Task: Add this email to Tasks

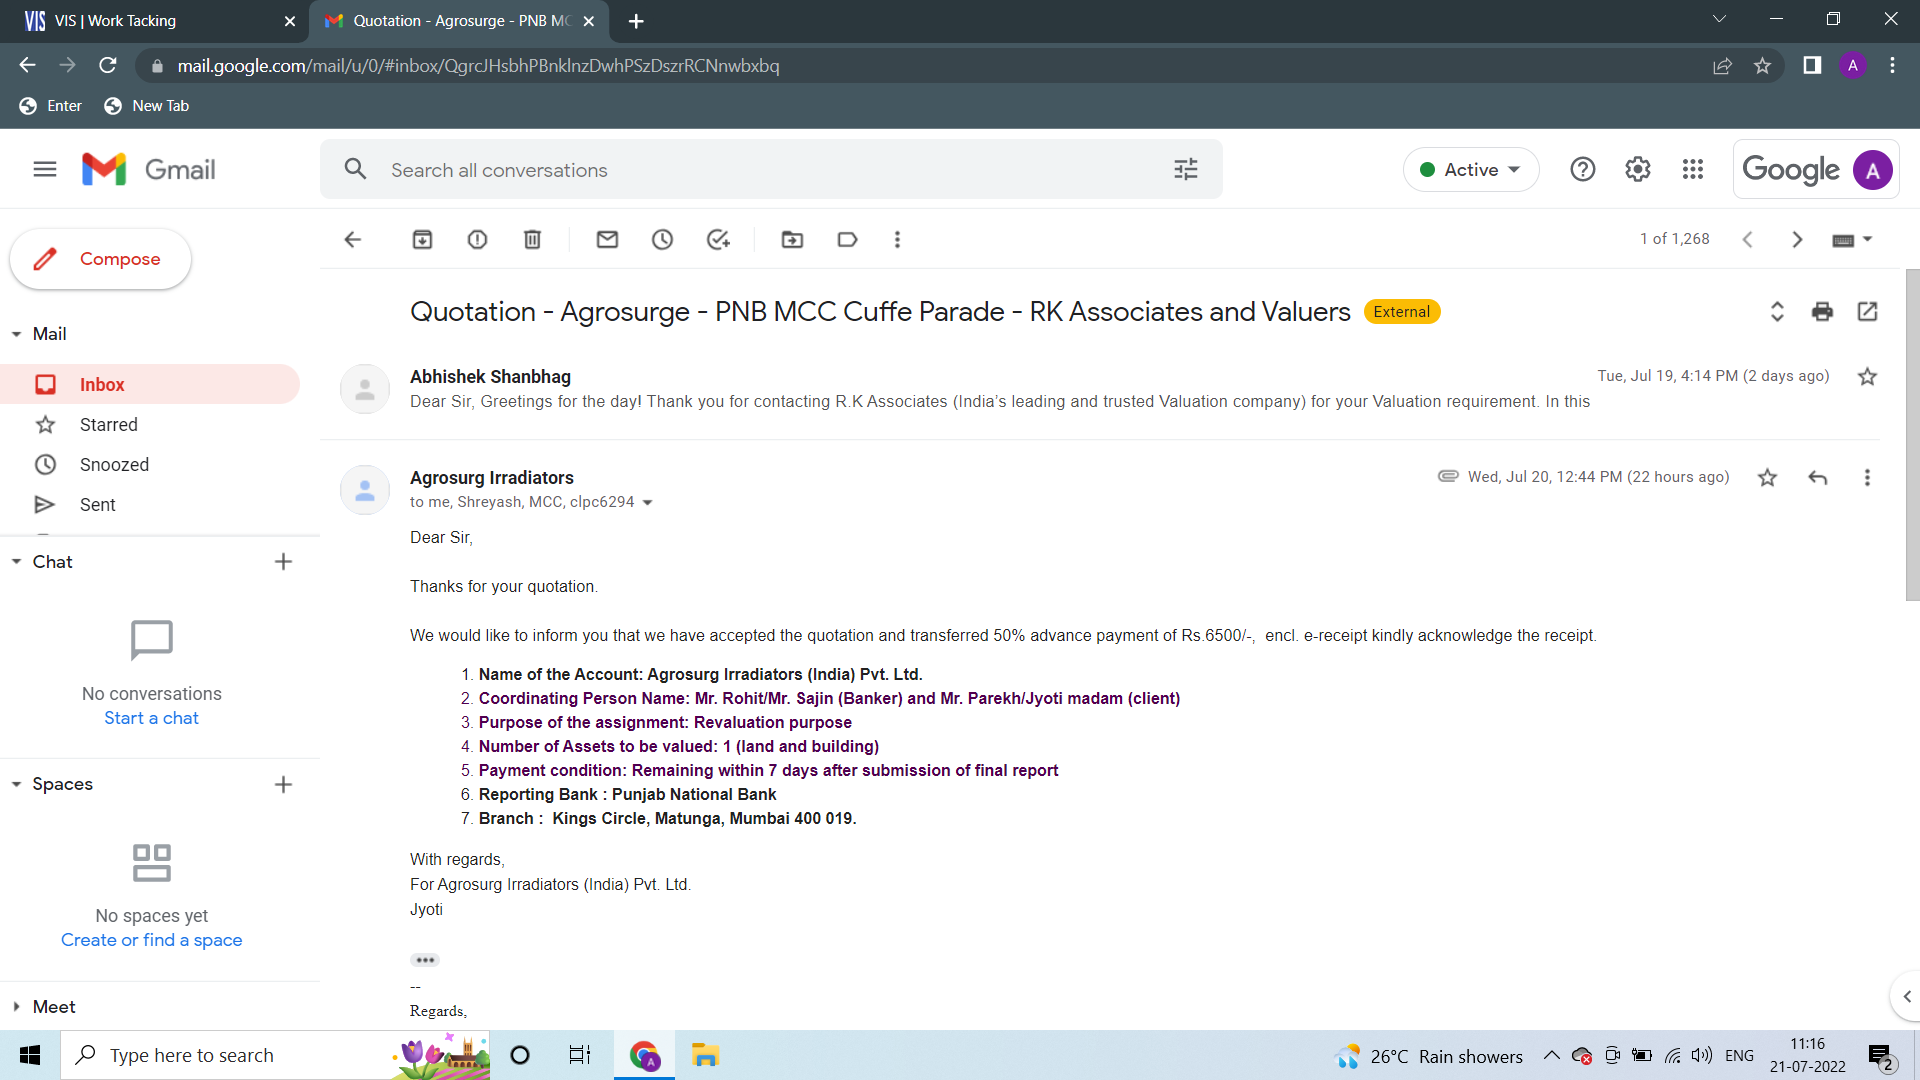Action: [718, 240]
